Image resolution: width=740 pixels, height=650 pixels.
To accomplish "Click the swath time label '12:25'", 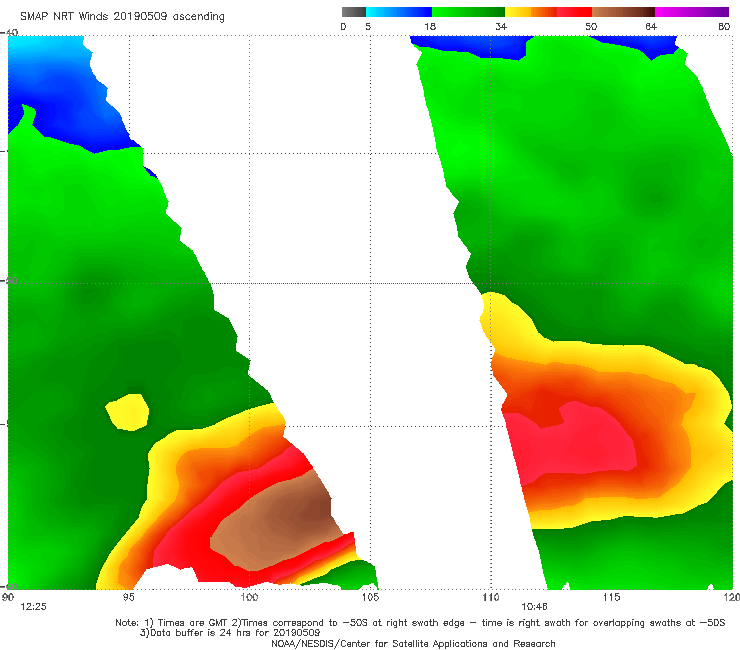I will (x=34, y=607).
